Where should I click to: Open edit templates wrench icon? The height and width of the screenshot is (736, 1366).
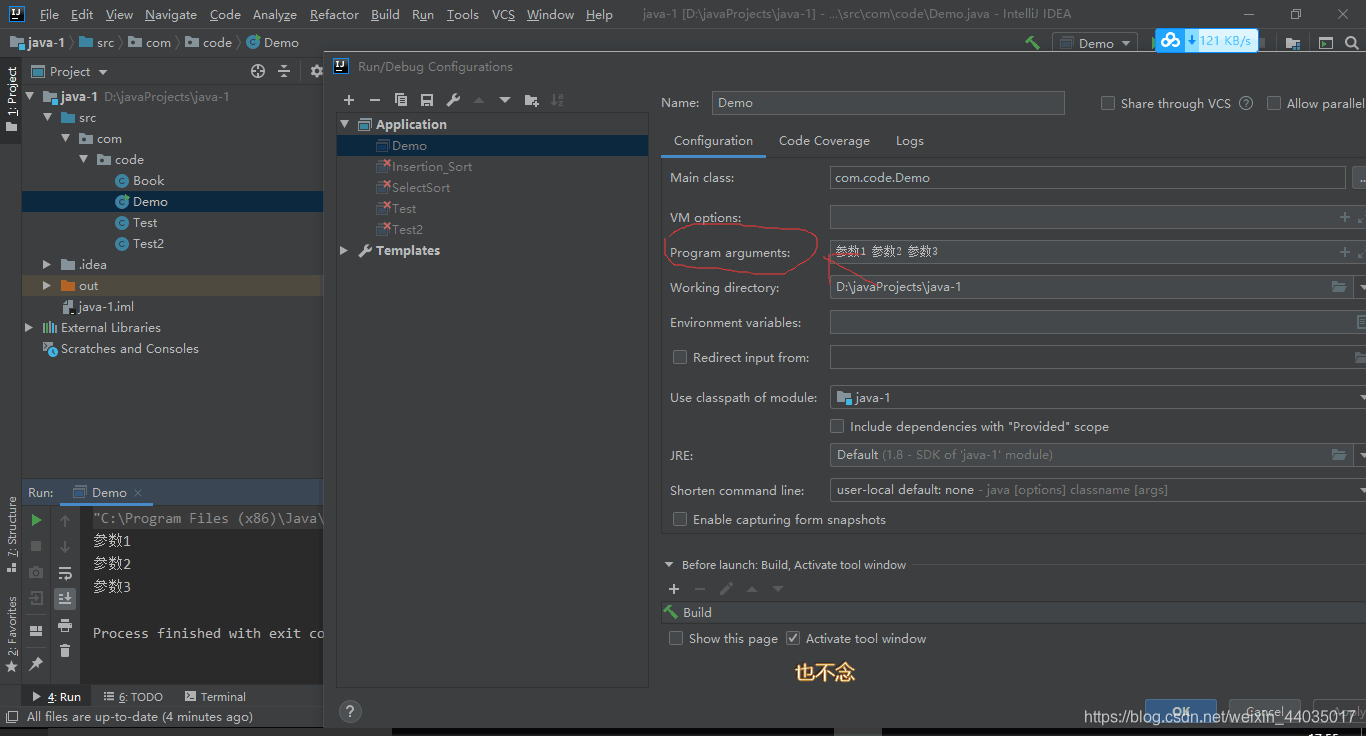(x=453, y=100)
